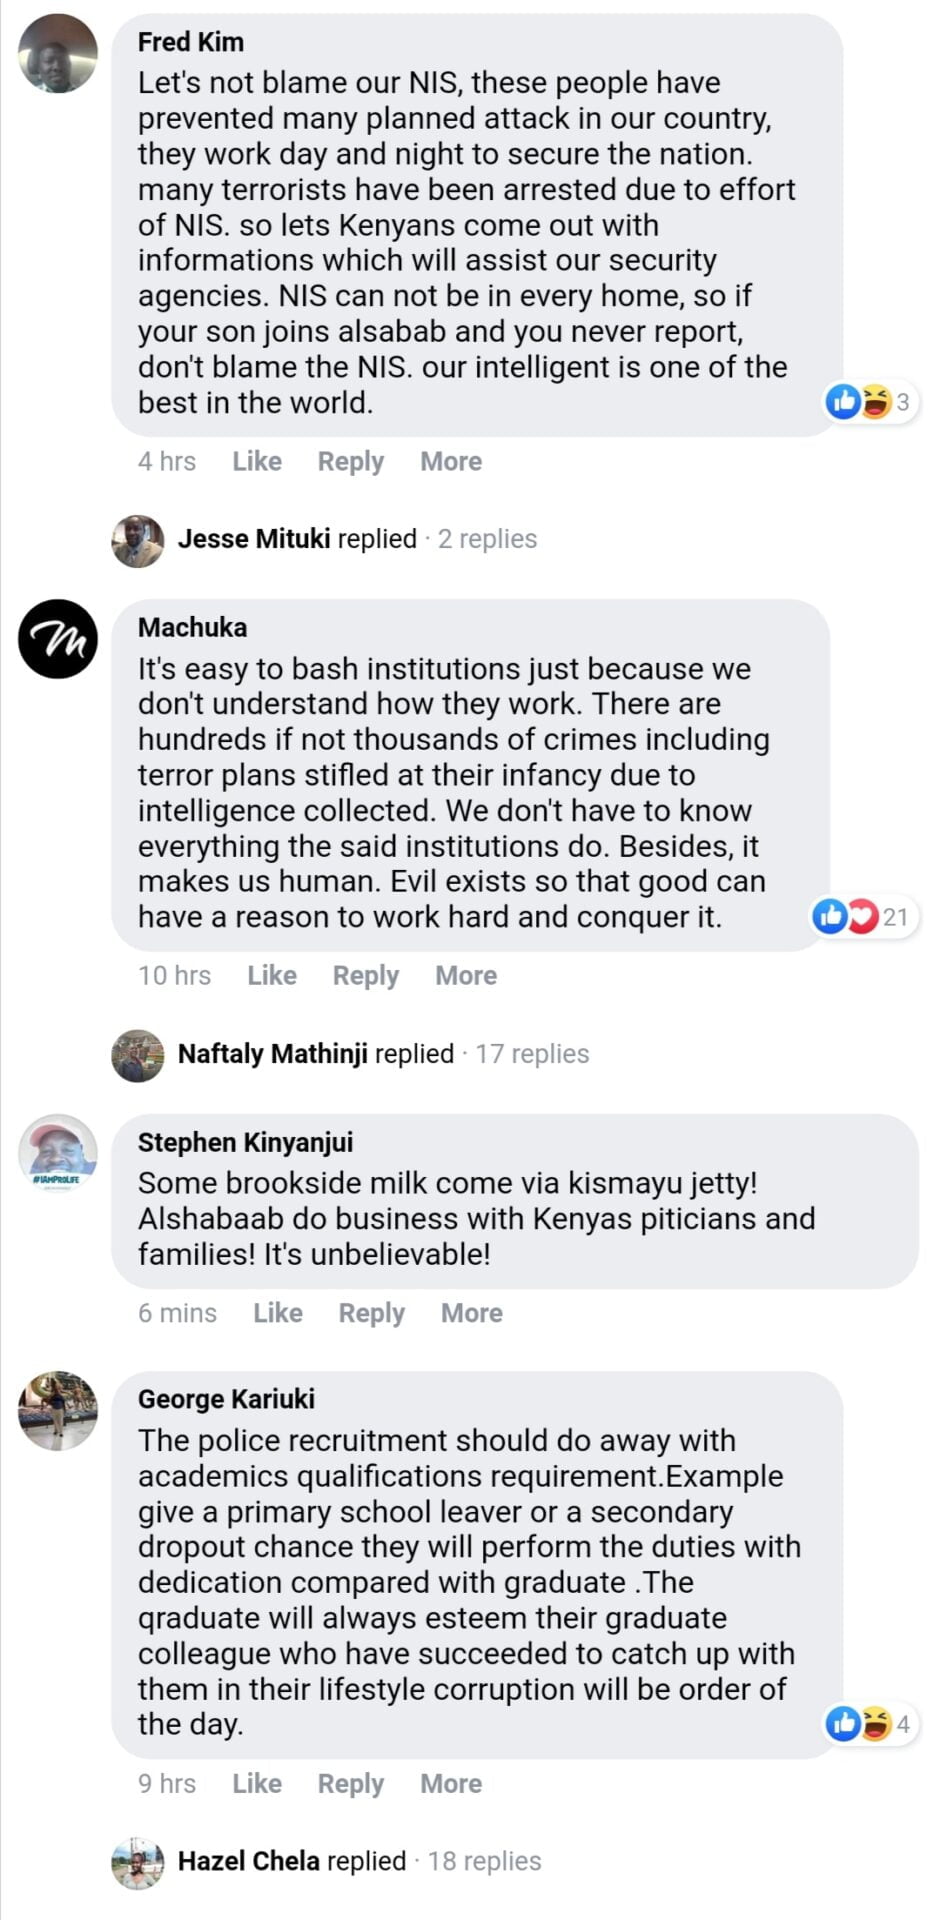Click Naftaly Mathinji's small reply avatar

coord(137,1055)
